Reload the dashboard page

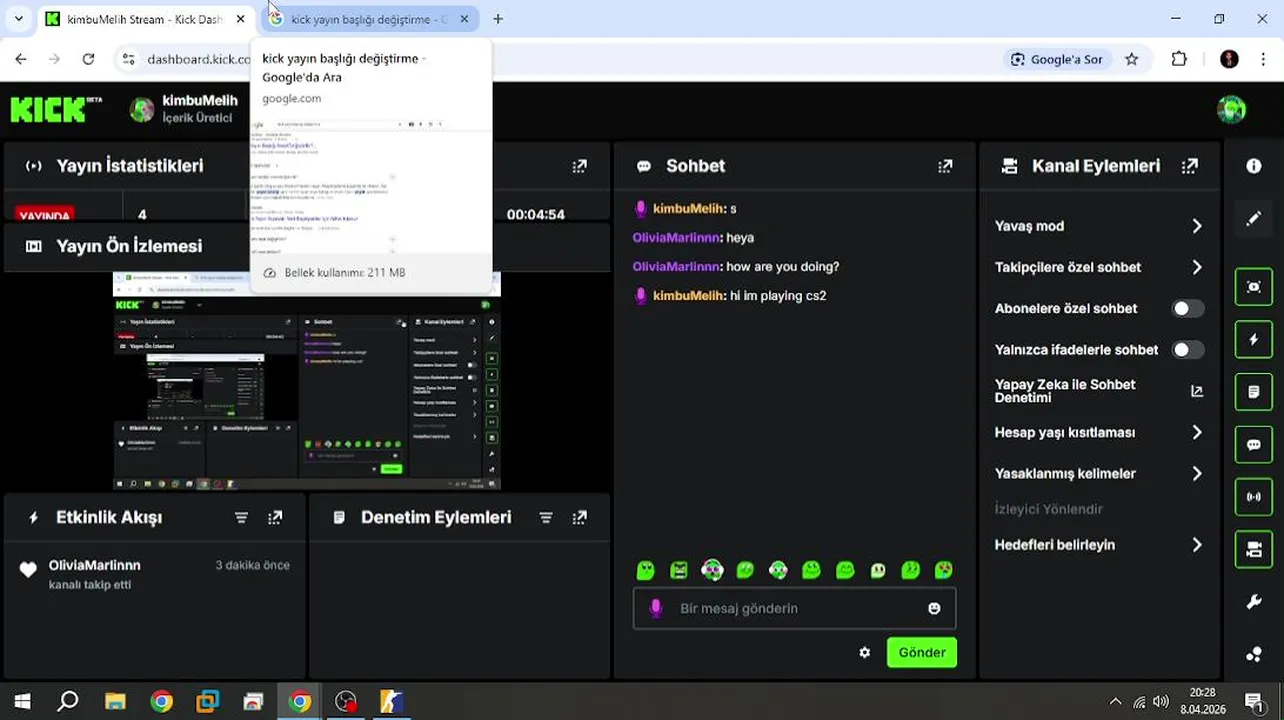coord(88,59)
